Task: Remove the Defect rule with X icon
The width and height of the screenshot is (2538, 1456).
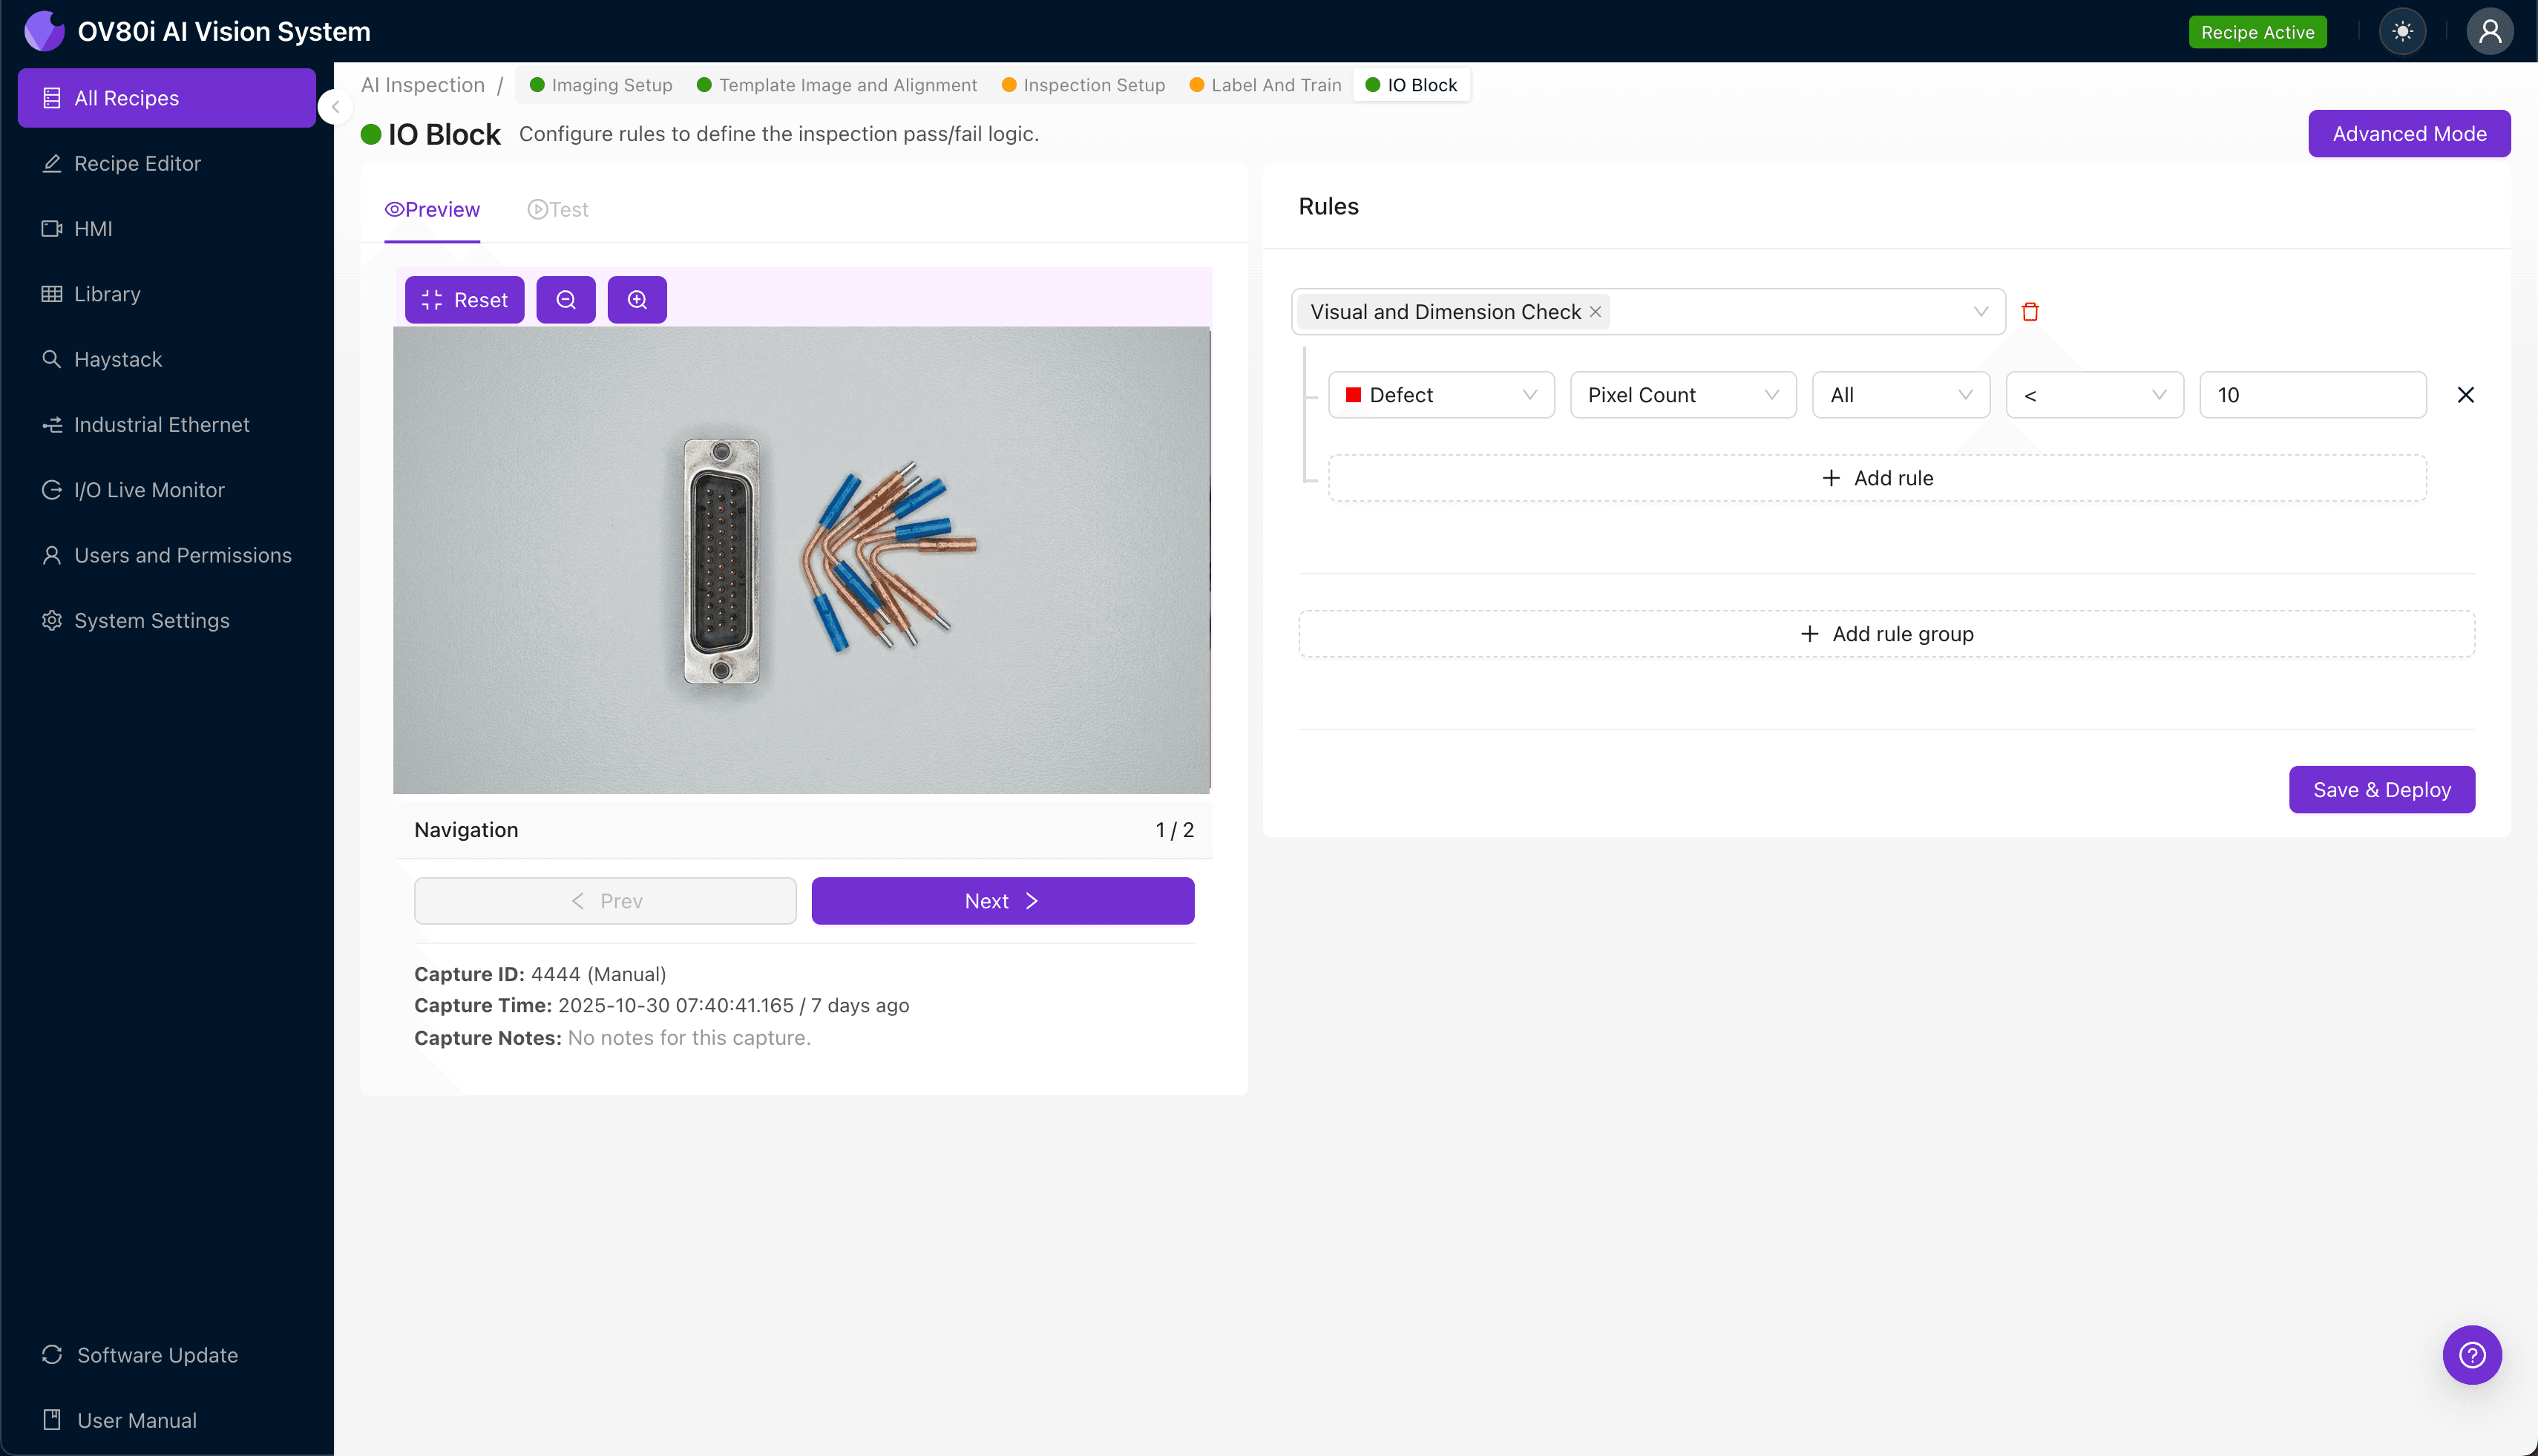Action: (x=2465, y=395)
